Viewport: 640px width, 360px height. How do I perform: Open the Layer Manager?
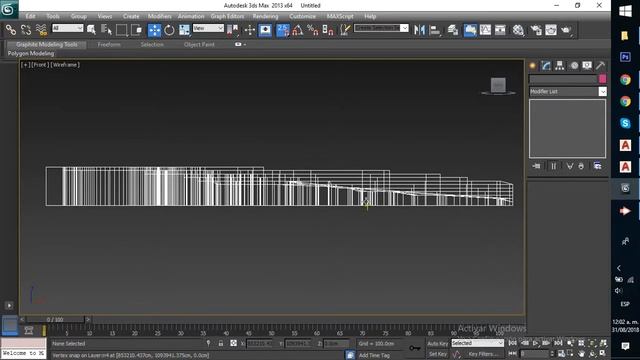click(x=453, y=30)
